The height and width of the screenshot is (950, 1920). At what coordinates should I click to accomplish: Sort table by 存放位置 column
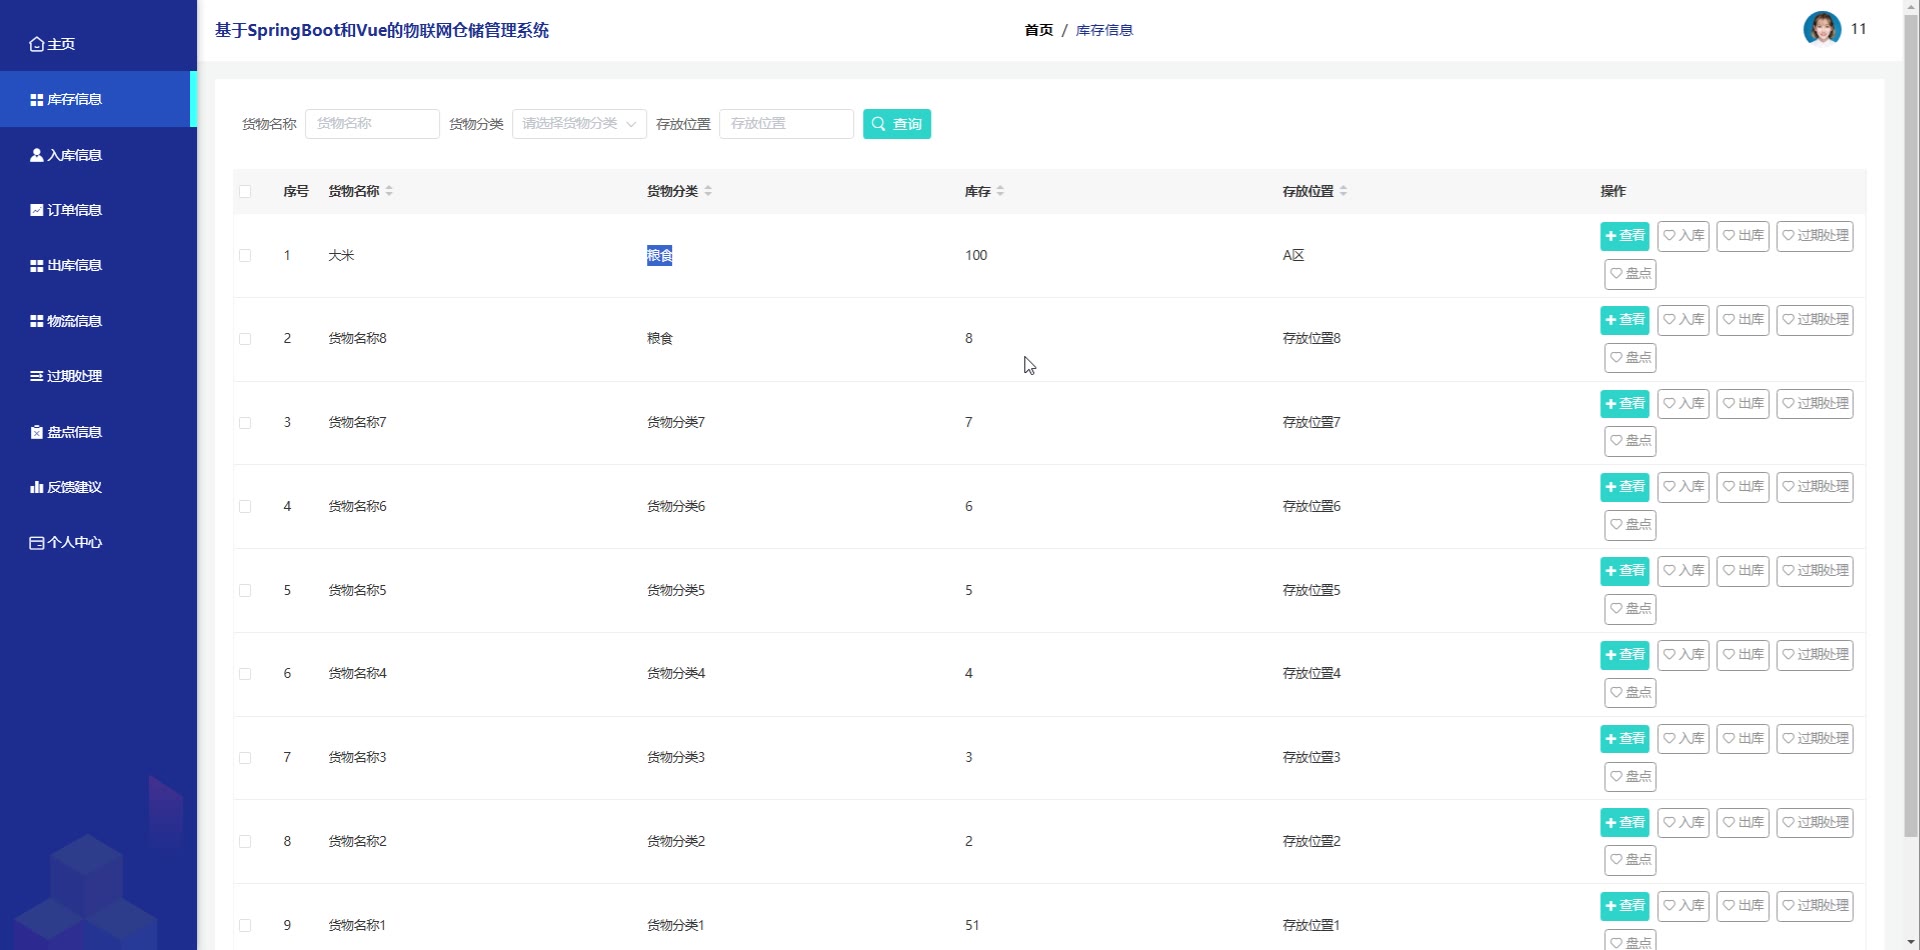[1343, 191]
